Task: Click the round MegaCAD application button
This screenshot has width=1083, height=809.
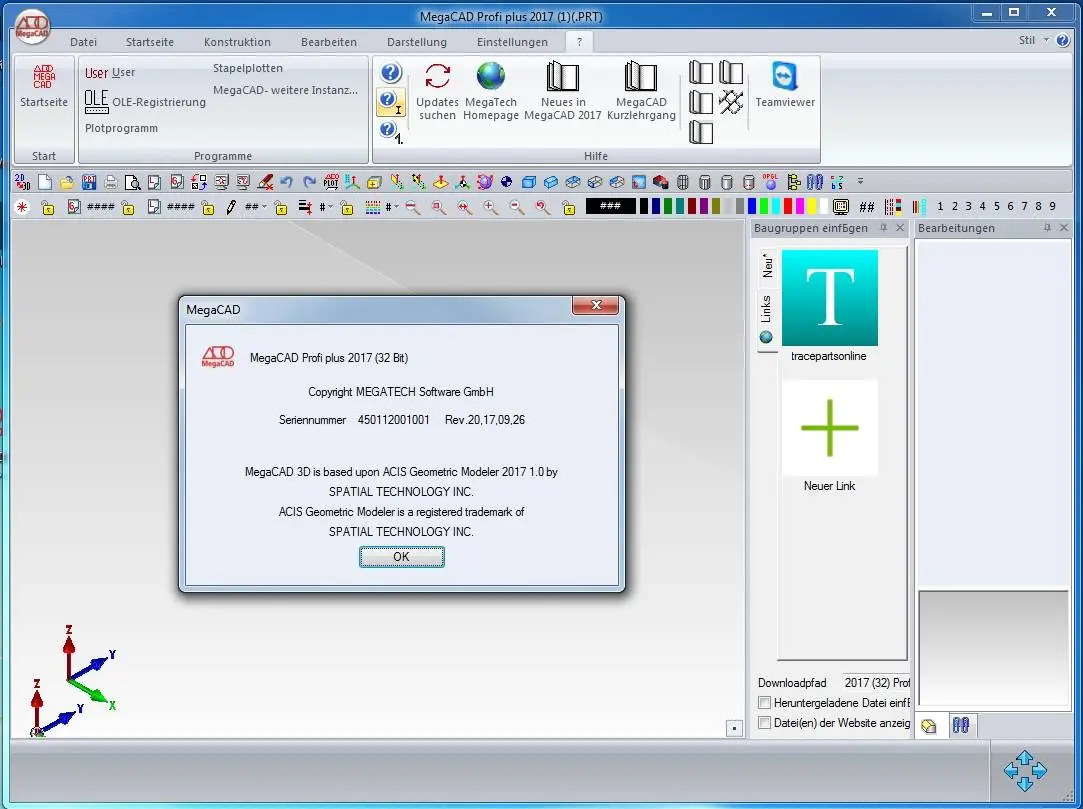Action: click(x=32, y=26)
